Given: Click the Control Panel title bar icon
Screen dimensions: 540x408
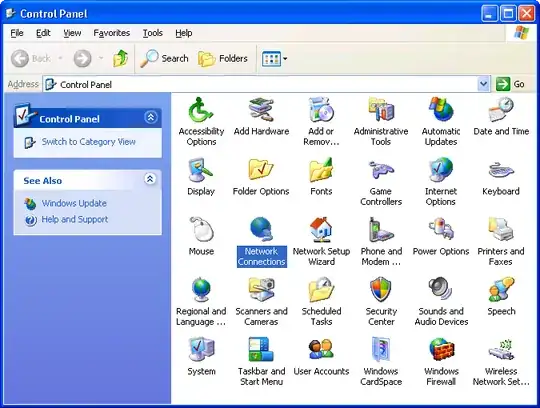Looking at the screenshot, I should click(11, 14).
